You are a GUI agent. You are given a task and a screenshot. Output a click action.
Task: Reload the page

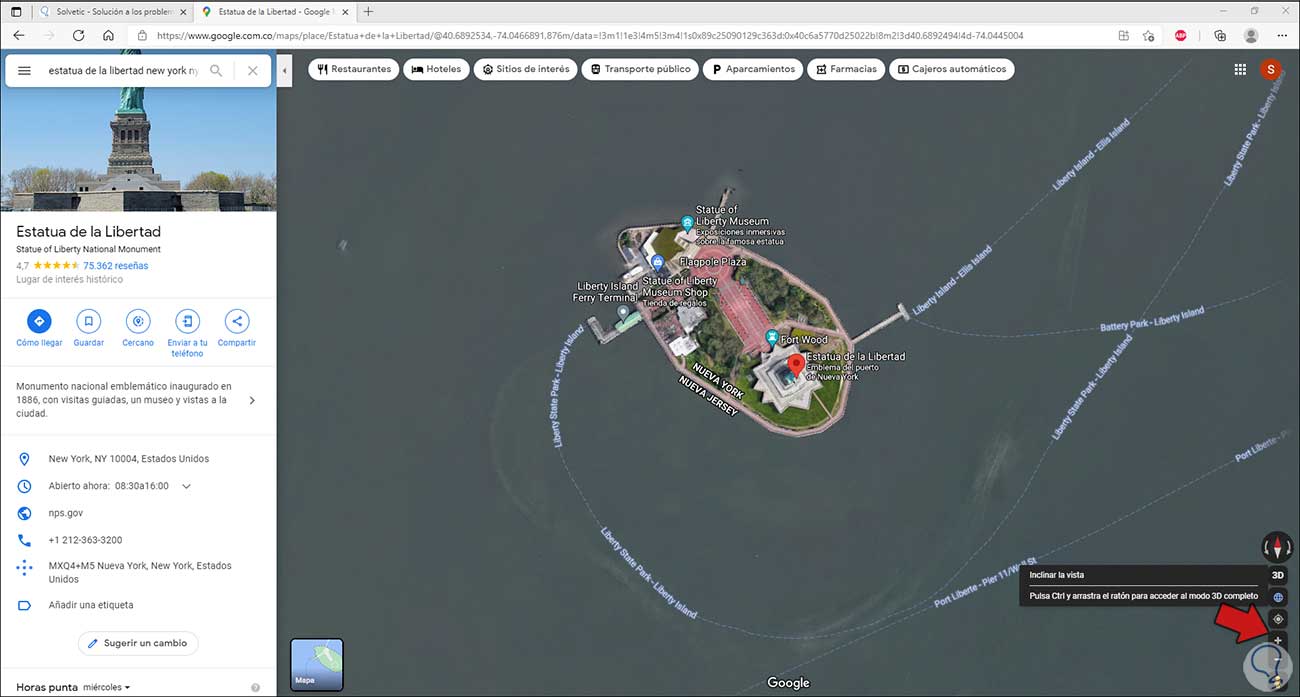[78, 35]
